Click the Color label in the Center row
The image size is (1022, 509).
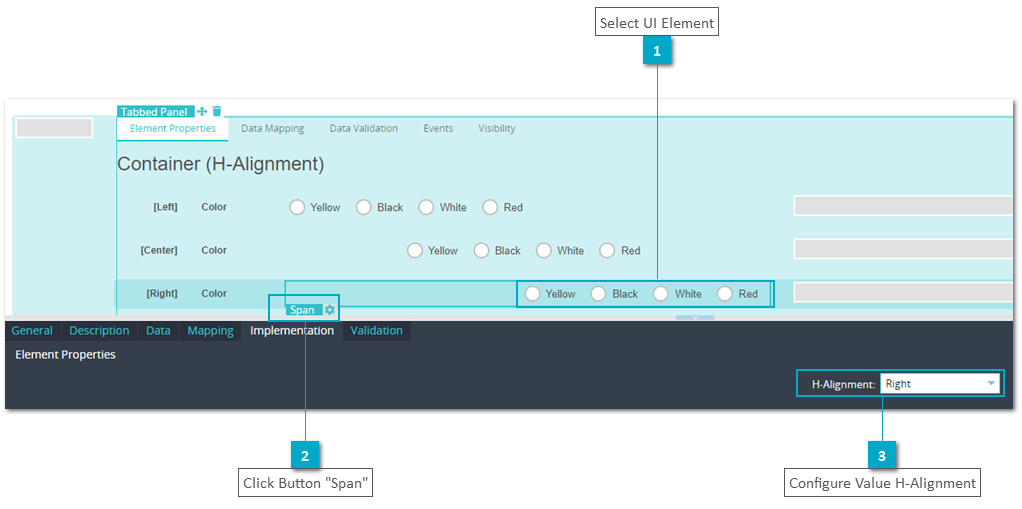pos(214,250)
